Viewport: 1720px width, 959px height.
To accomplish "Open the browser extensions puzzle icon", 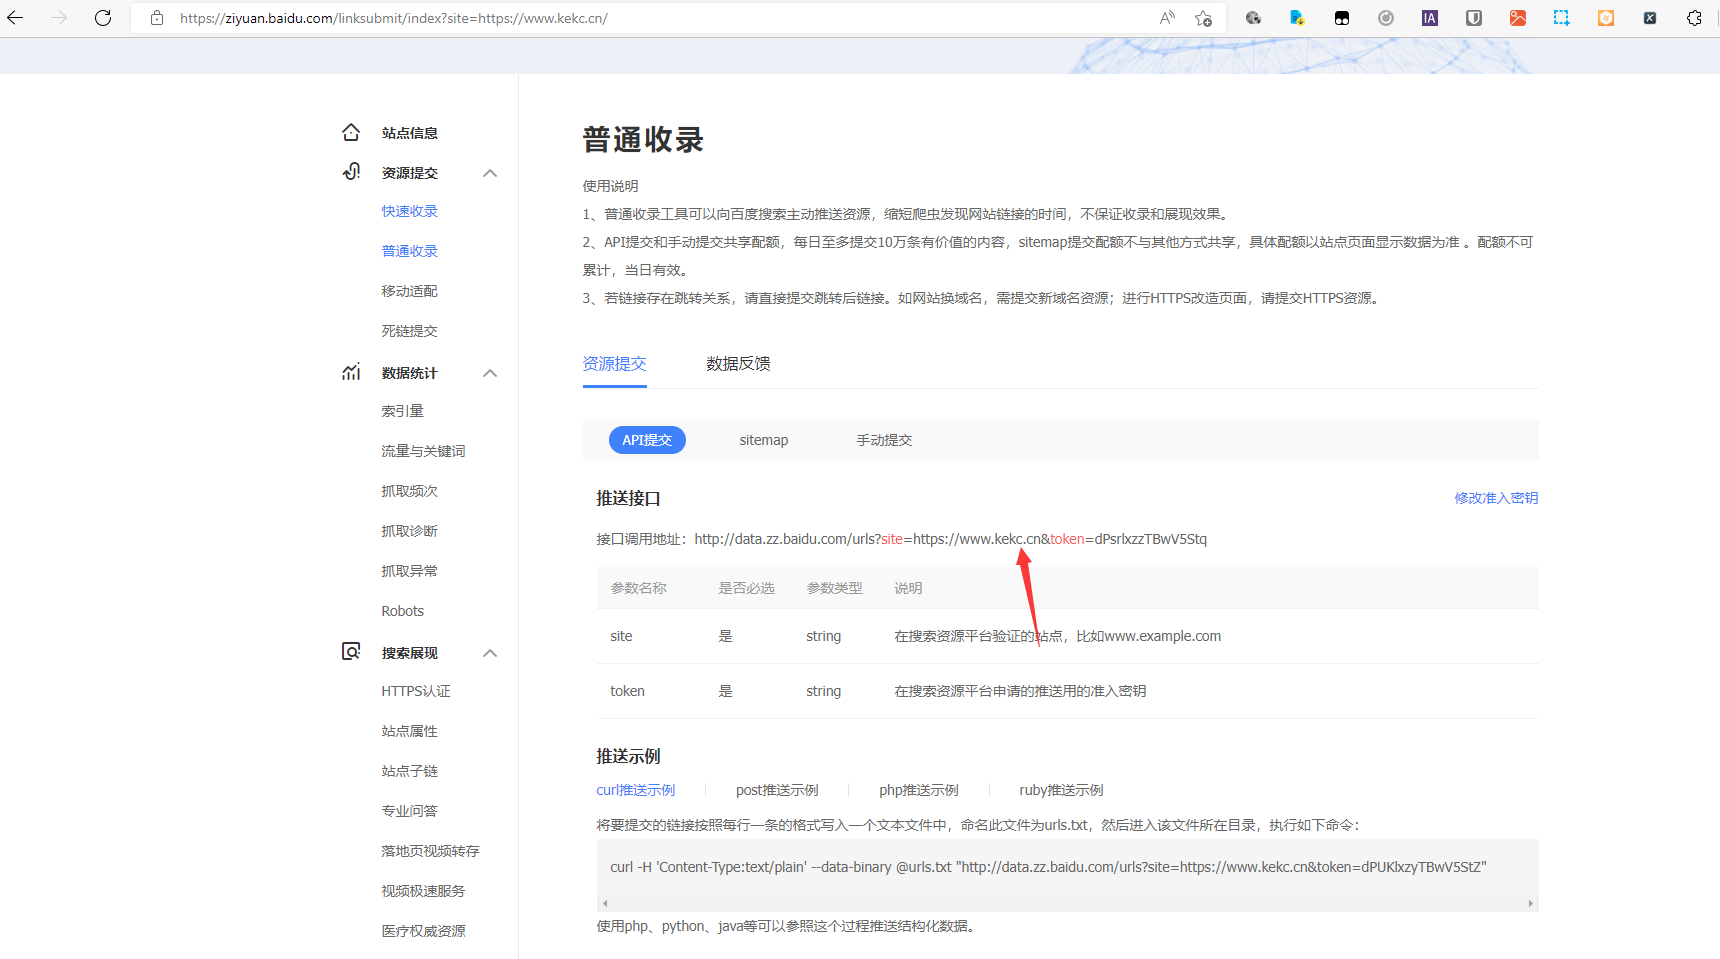I will click(x=1694, y=18).
